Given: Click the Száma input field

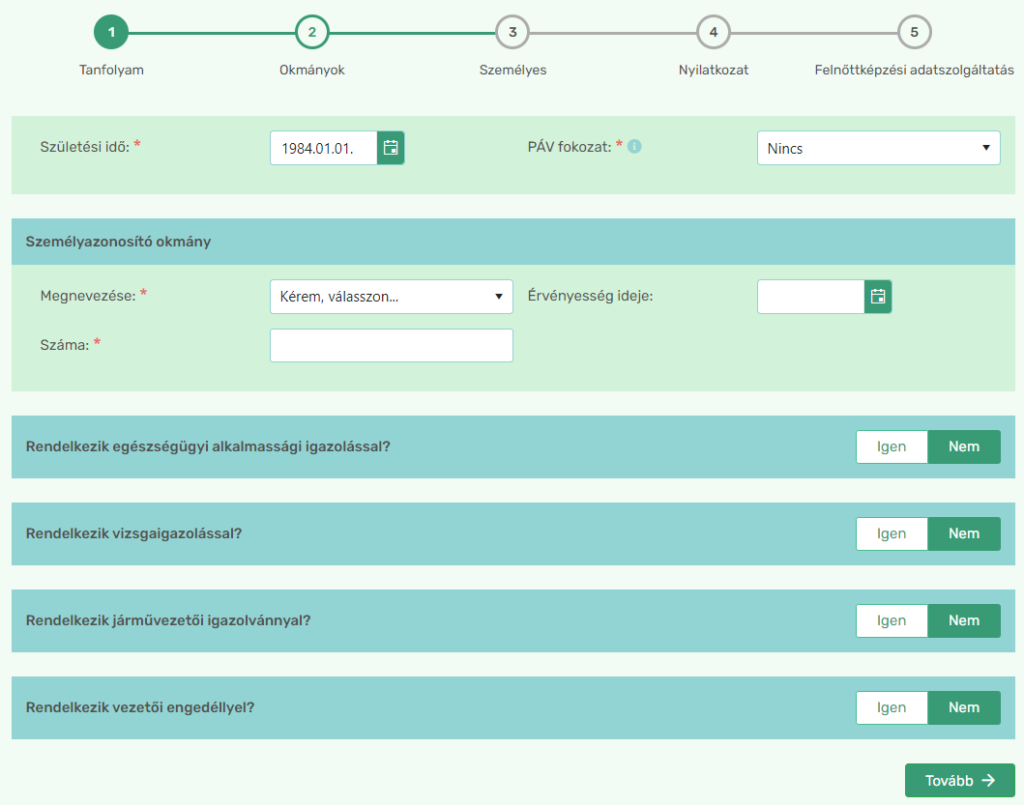Looking at the screenshot, I should [x=391, y=345].
